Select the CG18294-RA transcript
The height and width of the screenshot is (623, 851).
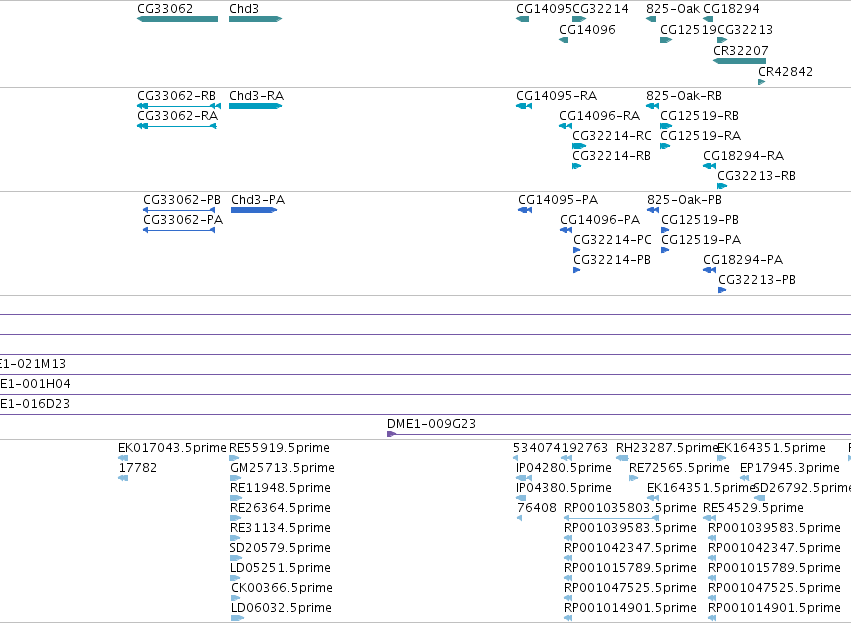click(709, 166)
